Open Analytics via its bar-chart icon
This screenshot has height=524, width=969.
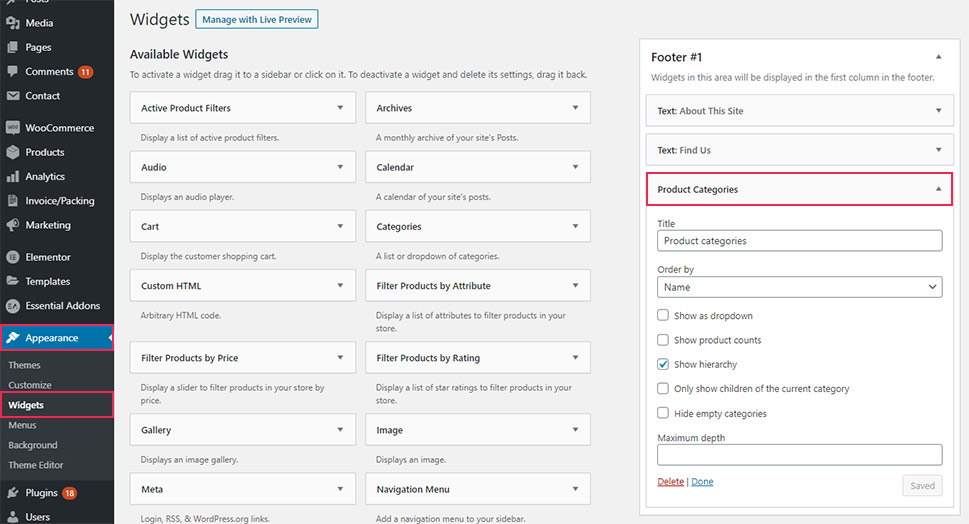(x=13, y=177)
